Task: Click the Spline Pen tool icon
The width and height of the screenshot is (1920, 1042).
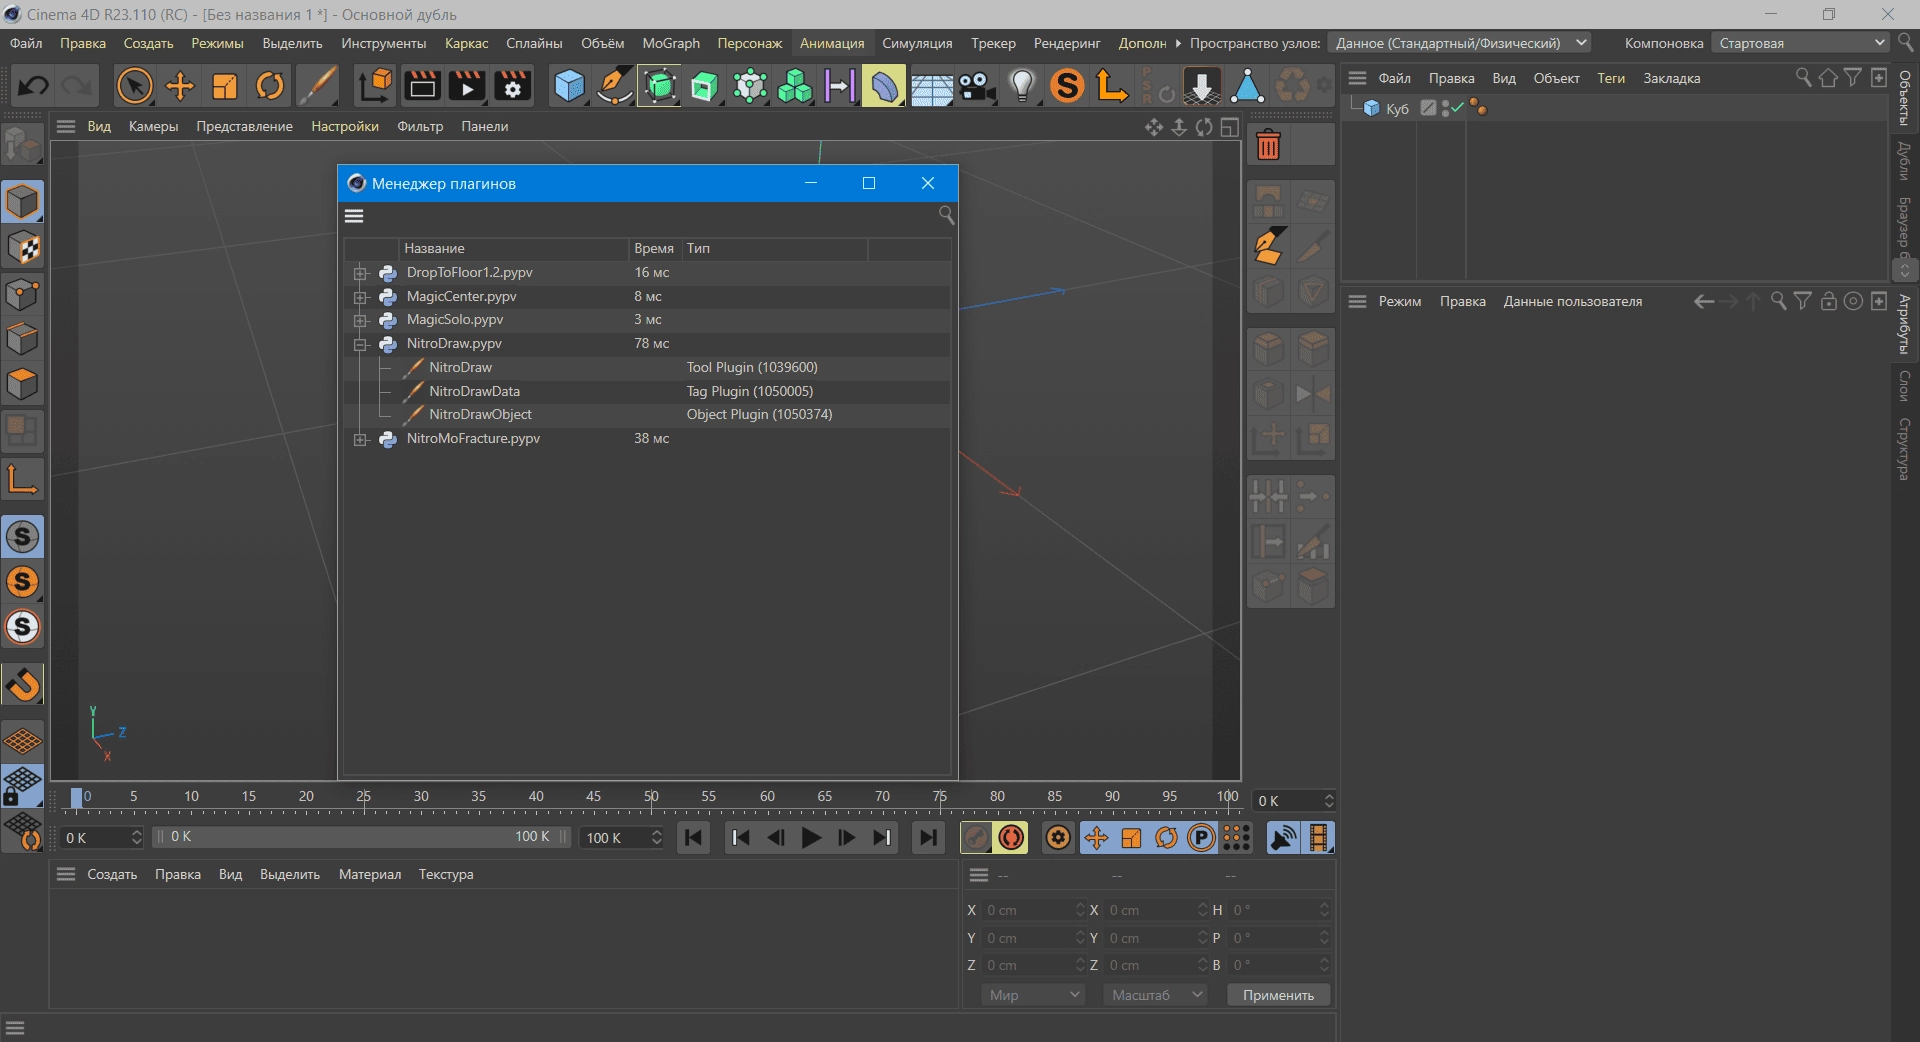Action: pyautogui.click(x=614, y=86)
